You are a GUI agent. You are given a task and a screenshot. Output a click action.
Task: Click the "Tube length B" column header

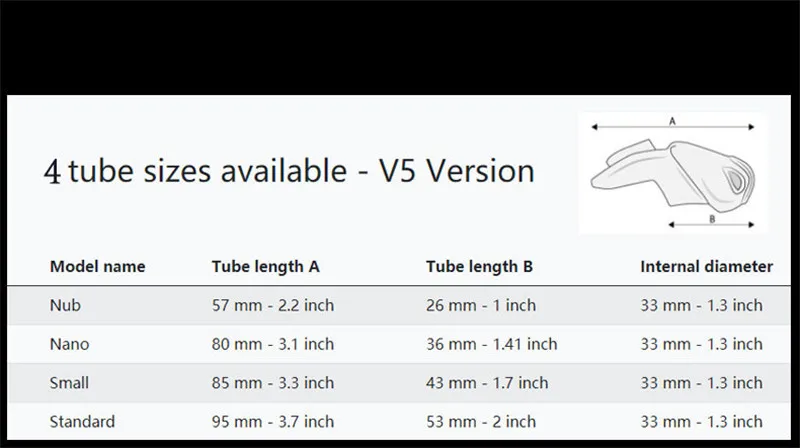coord(479,266)
